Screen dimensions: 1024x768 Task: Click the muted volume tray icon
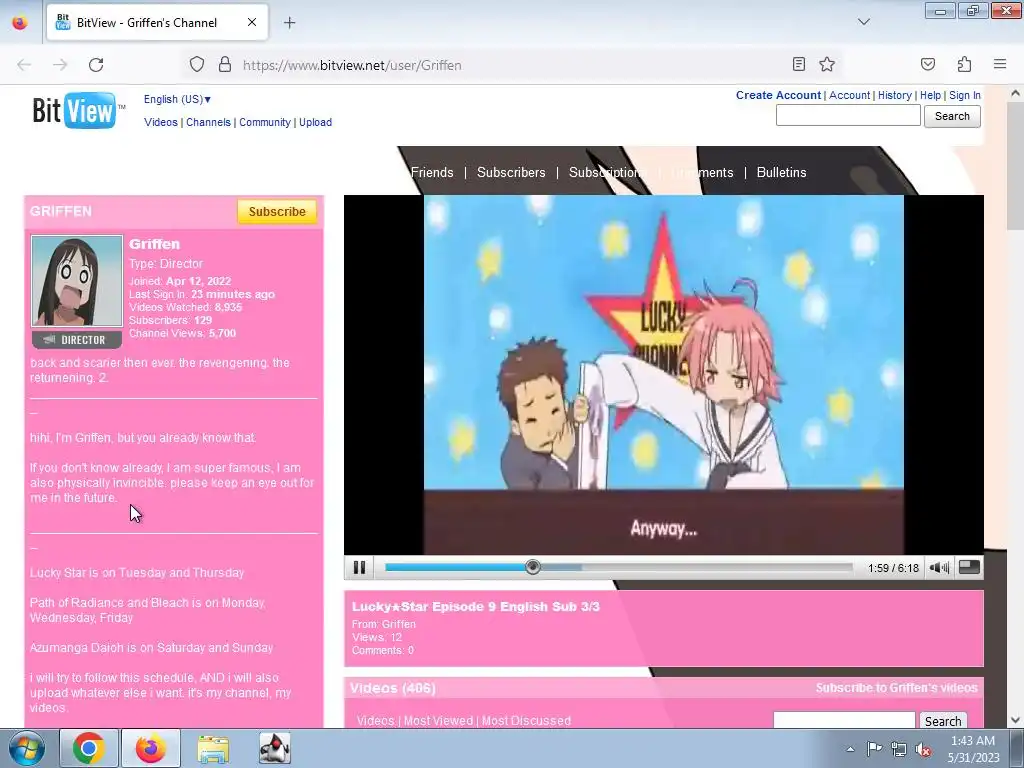(x=923, y=749)
